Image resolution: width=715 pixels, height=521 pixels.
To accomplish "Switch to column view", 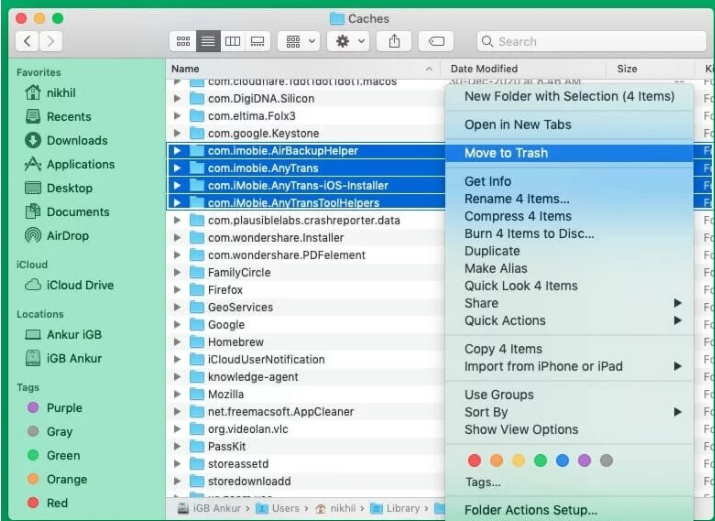I will (x=233, y=41).
